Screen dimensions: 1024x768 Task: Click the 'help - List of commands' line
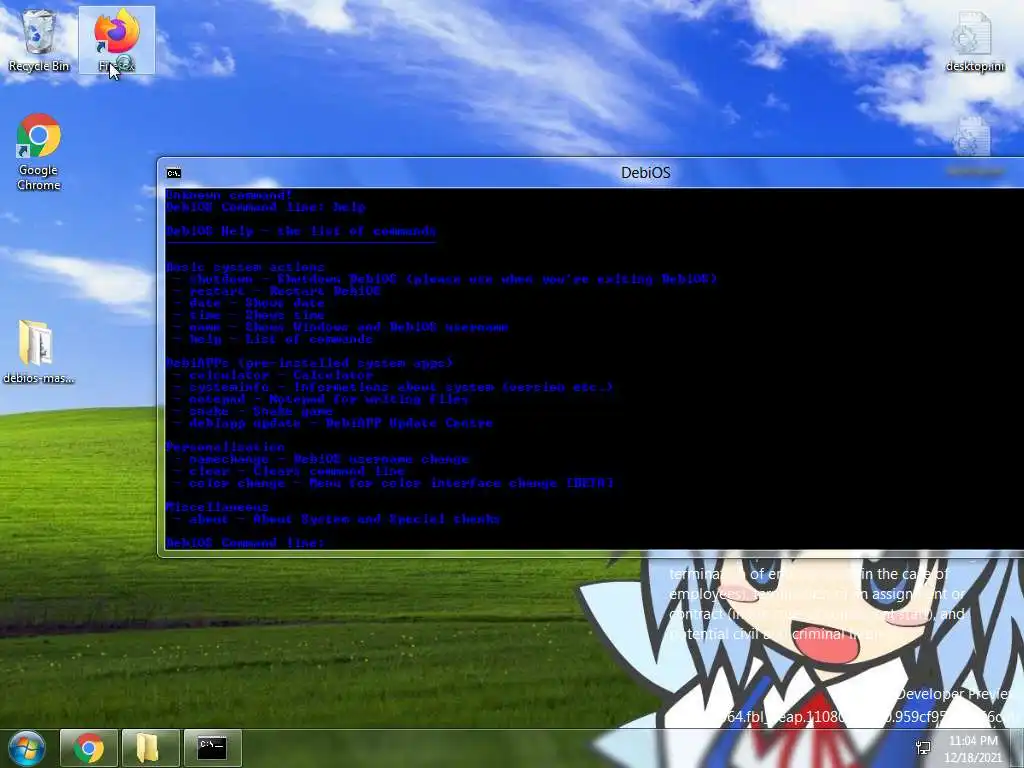273,339
